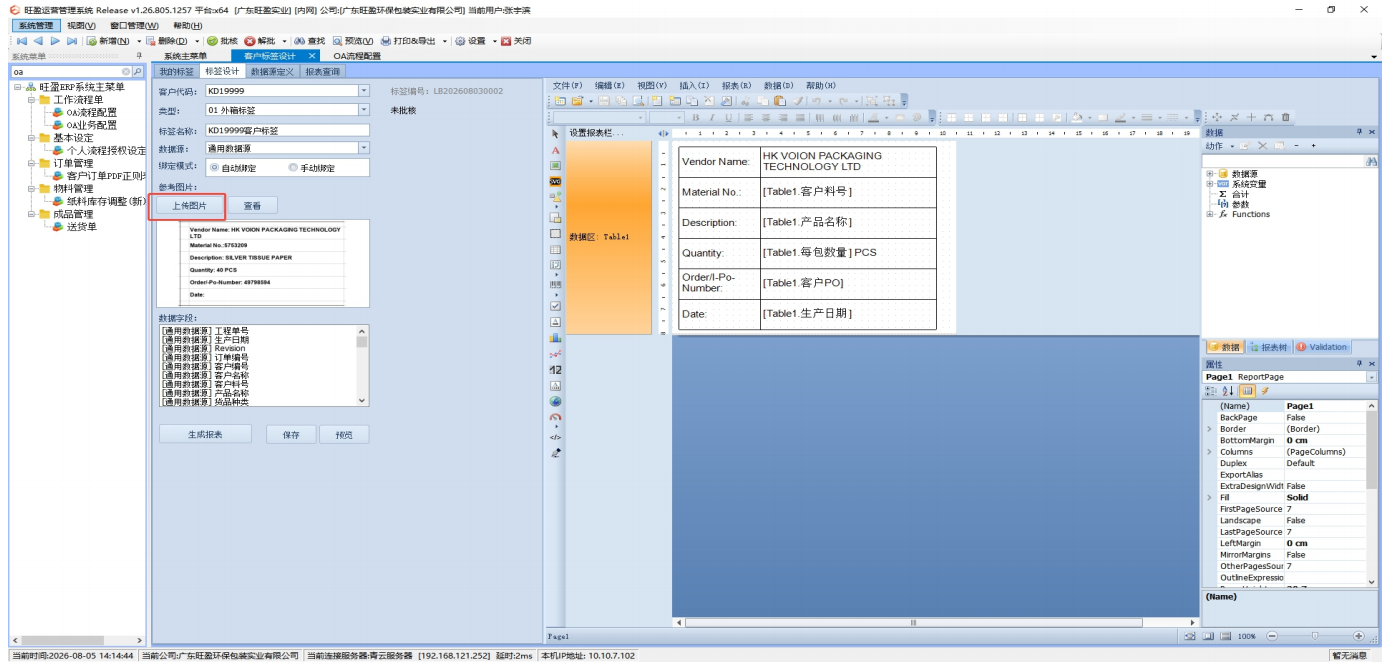Collapse the 成品管理 tree folder
1398x662 pixels.
31,214
